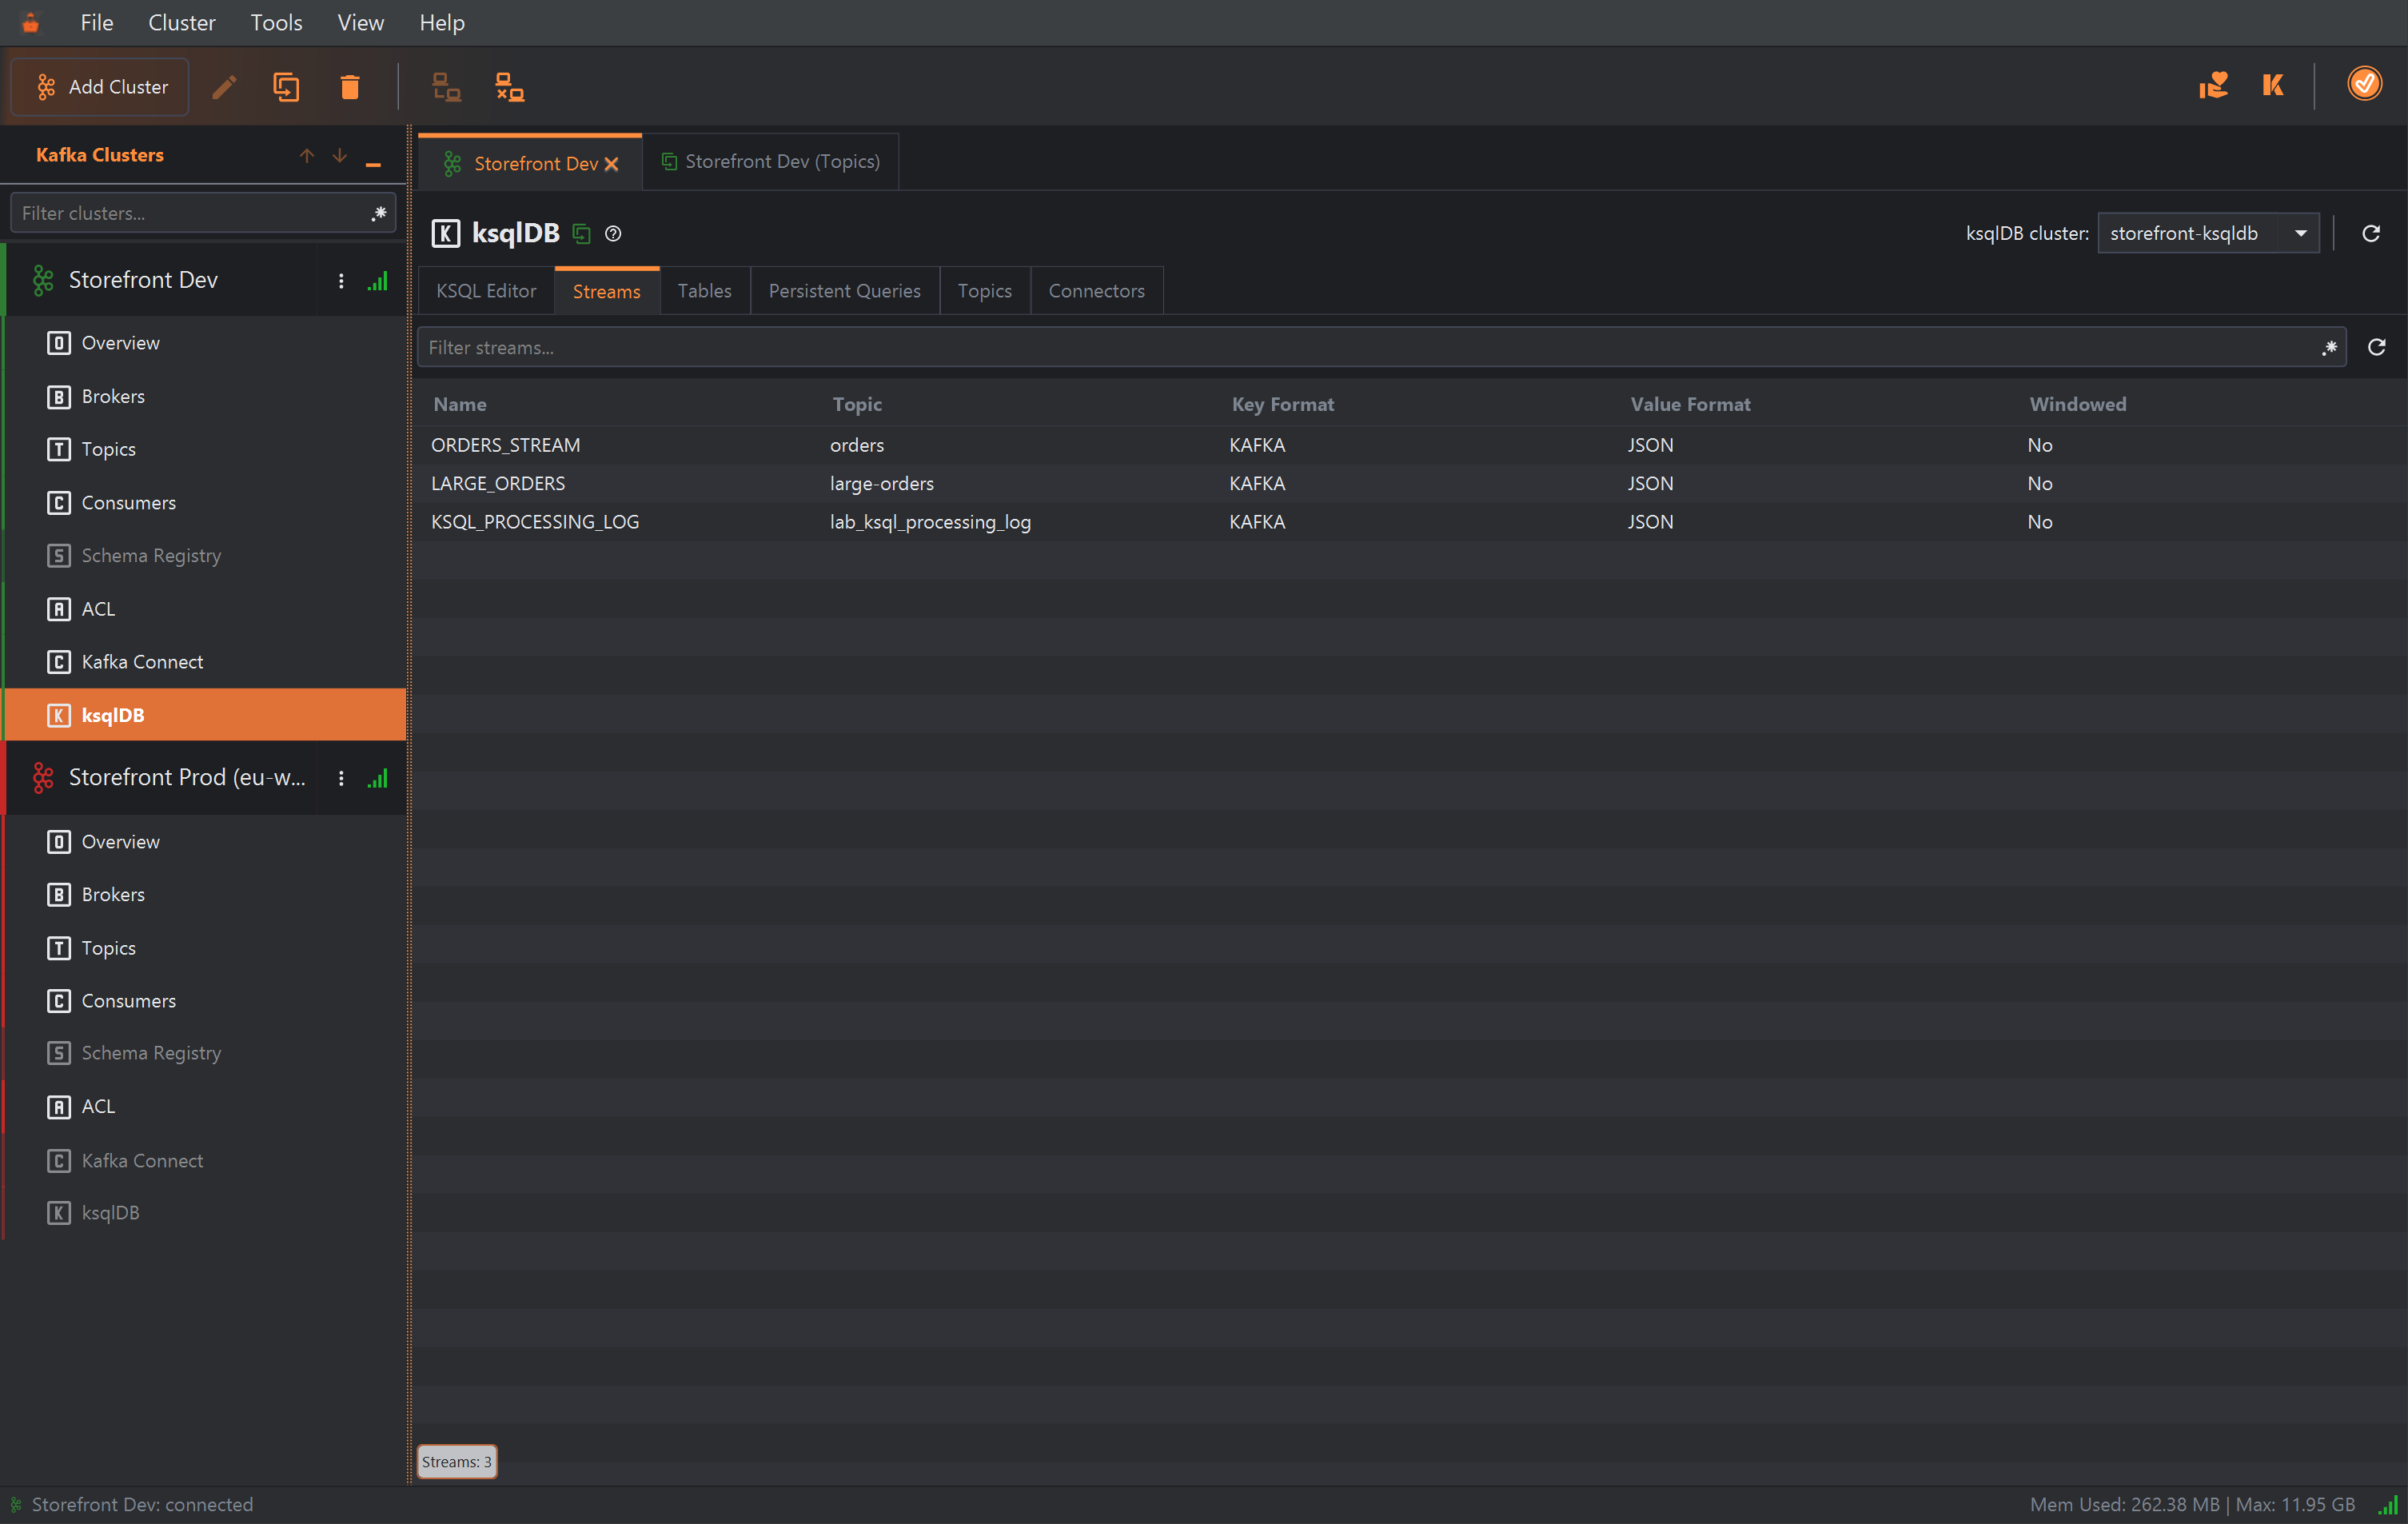This screenshot has height=1524, width=2408.
Task: Click the disconnect cluster toolbar icon
Action: point(510,87)
